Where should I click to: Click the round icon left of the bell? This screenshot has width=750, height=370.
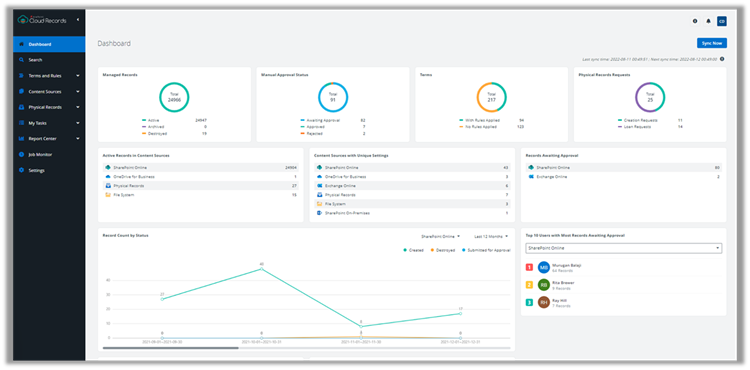point(695,21)
